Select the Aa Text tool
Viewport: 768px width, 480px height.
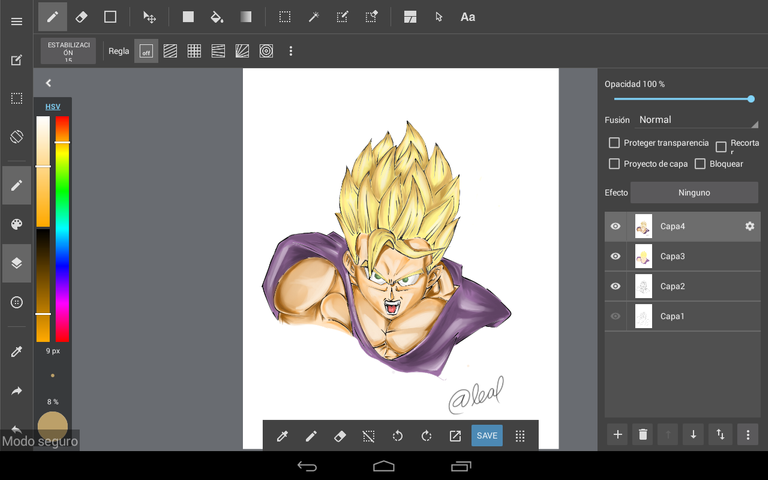point(468,17)
